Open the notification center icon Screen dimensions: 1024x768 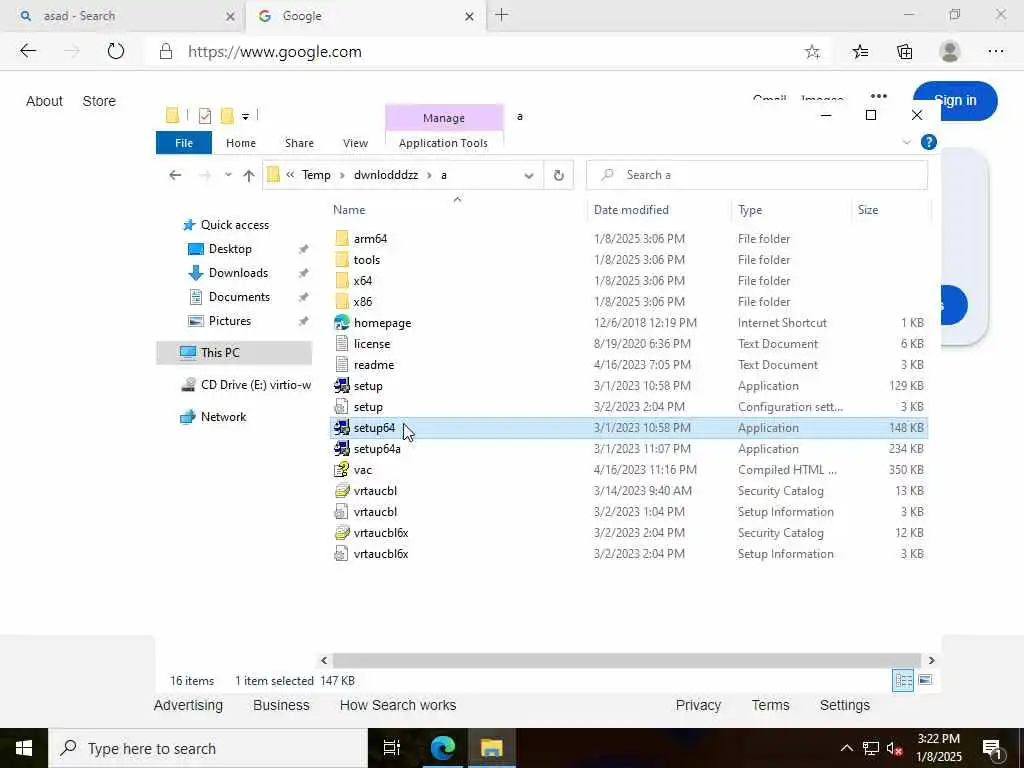point(992,748)
